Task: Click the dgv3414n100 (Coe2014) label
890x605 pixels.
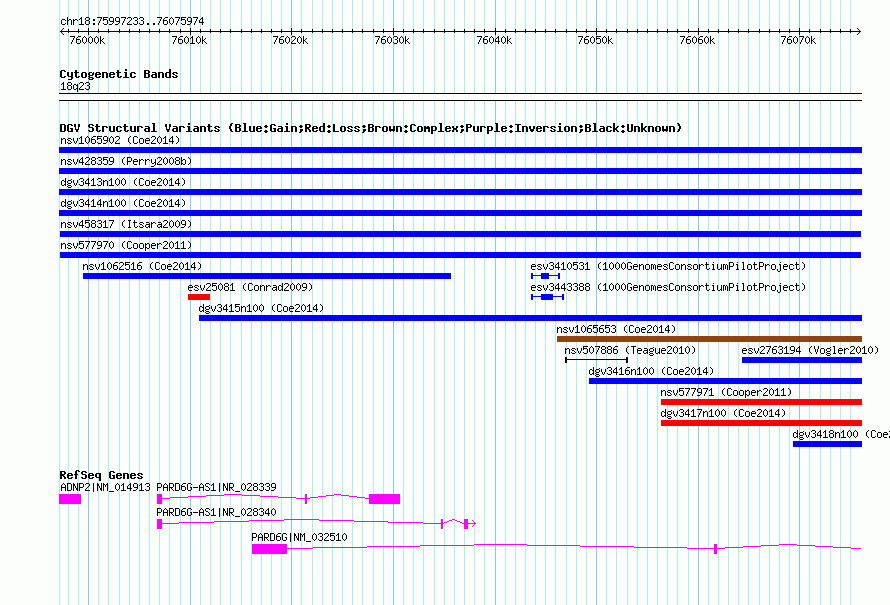Action: (x=123, y=203)
